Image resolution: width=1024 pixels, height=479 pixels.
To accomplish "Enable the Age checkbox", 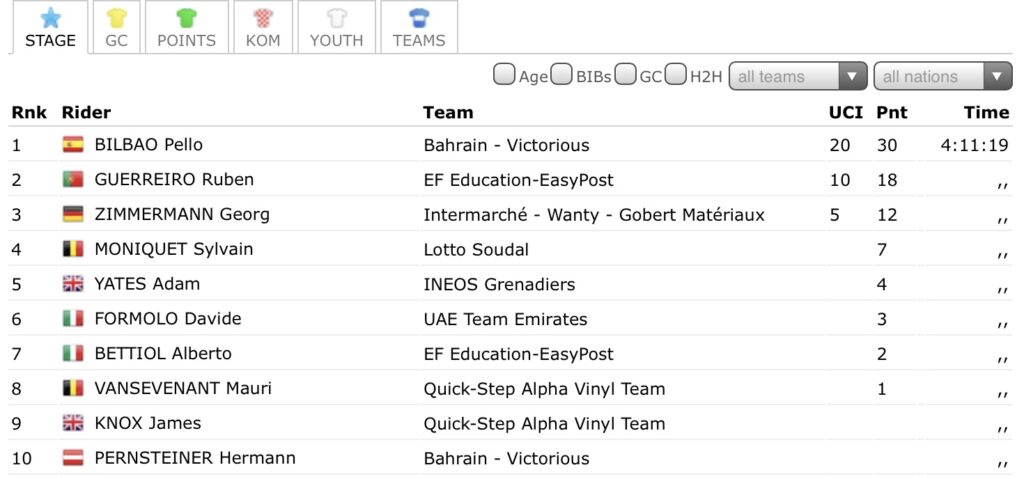I will pos(505,76).
